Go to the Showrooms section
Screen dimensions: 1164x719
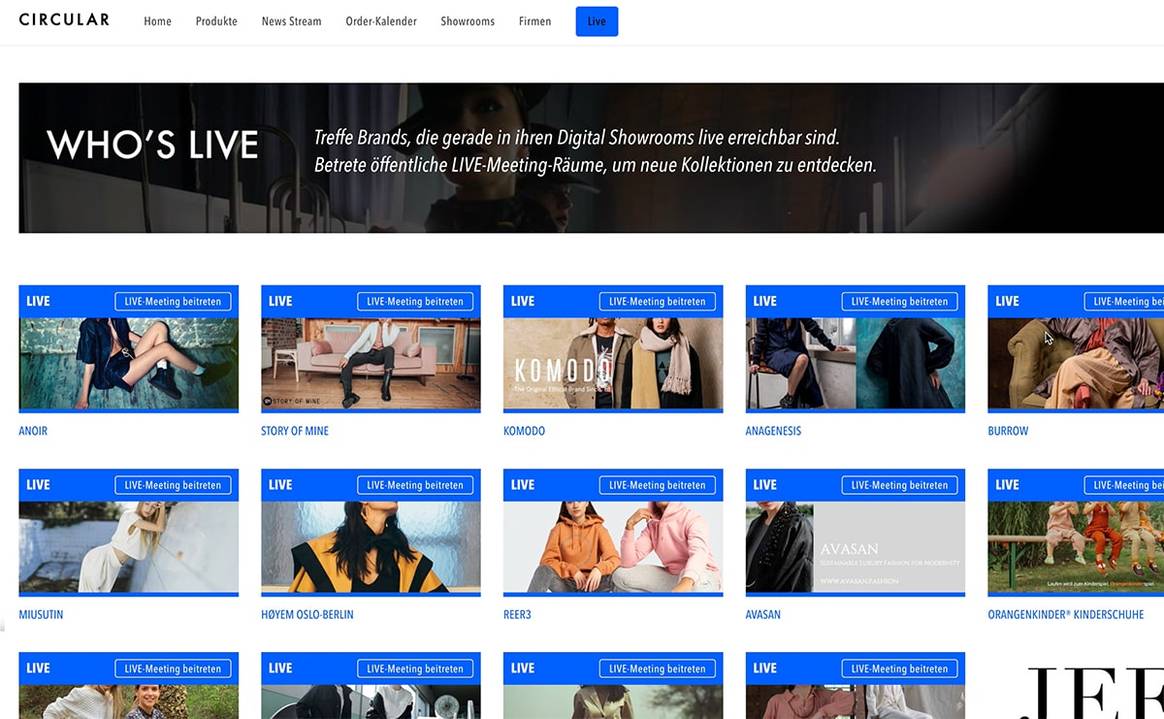(467, 20)
